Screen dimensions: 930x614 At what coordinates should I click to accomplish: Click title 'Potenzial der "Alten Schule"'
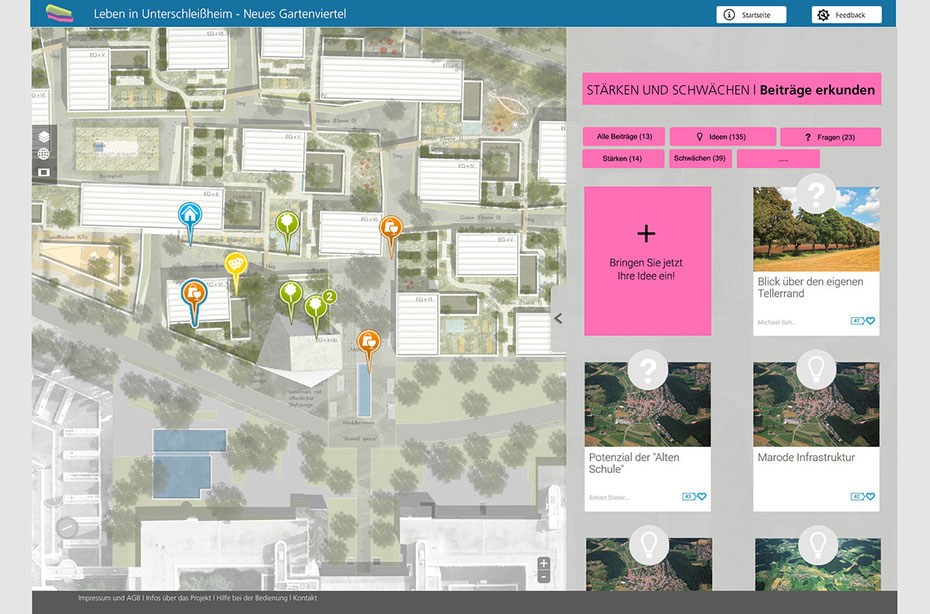[634, 463]
